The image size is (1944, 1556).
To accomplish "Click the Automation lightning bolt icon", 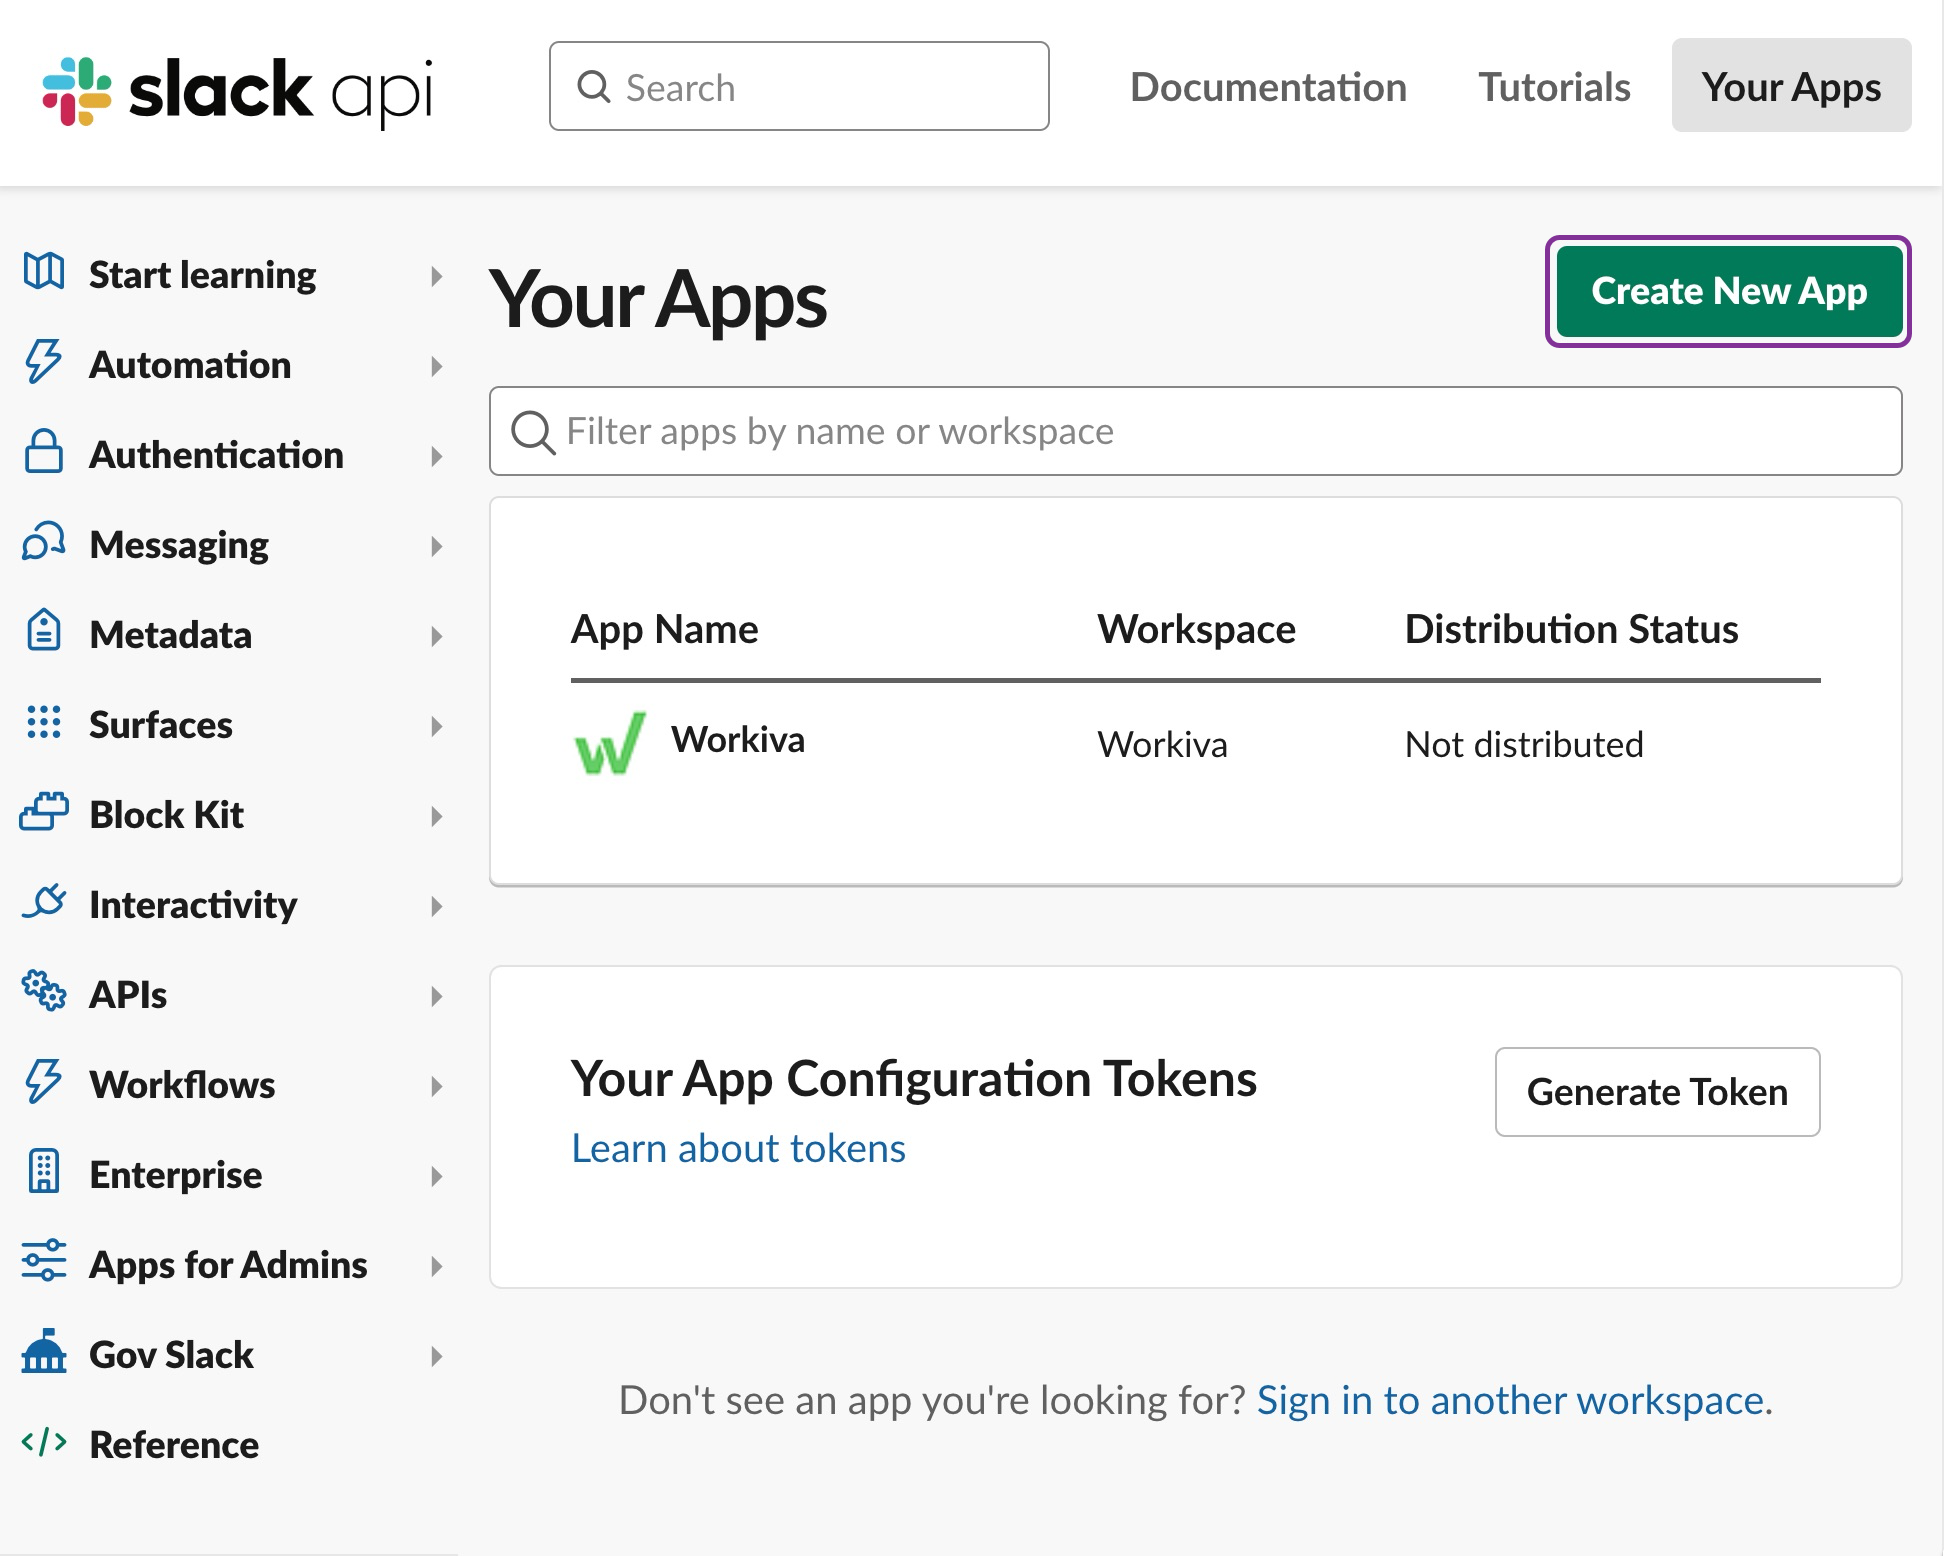I will [x=44, y=362].
